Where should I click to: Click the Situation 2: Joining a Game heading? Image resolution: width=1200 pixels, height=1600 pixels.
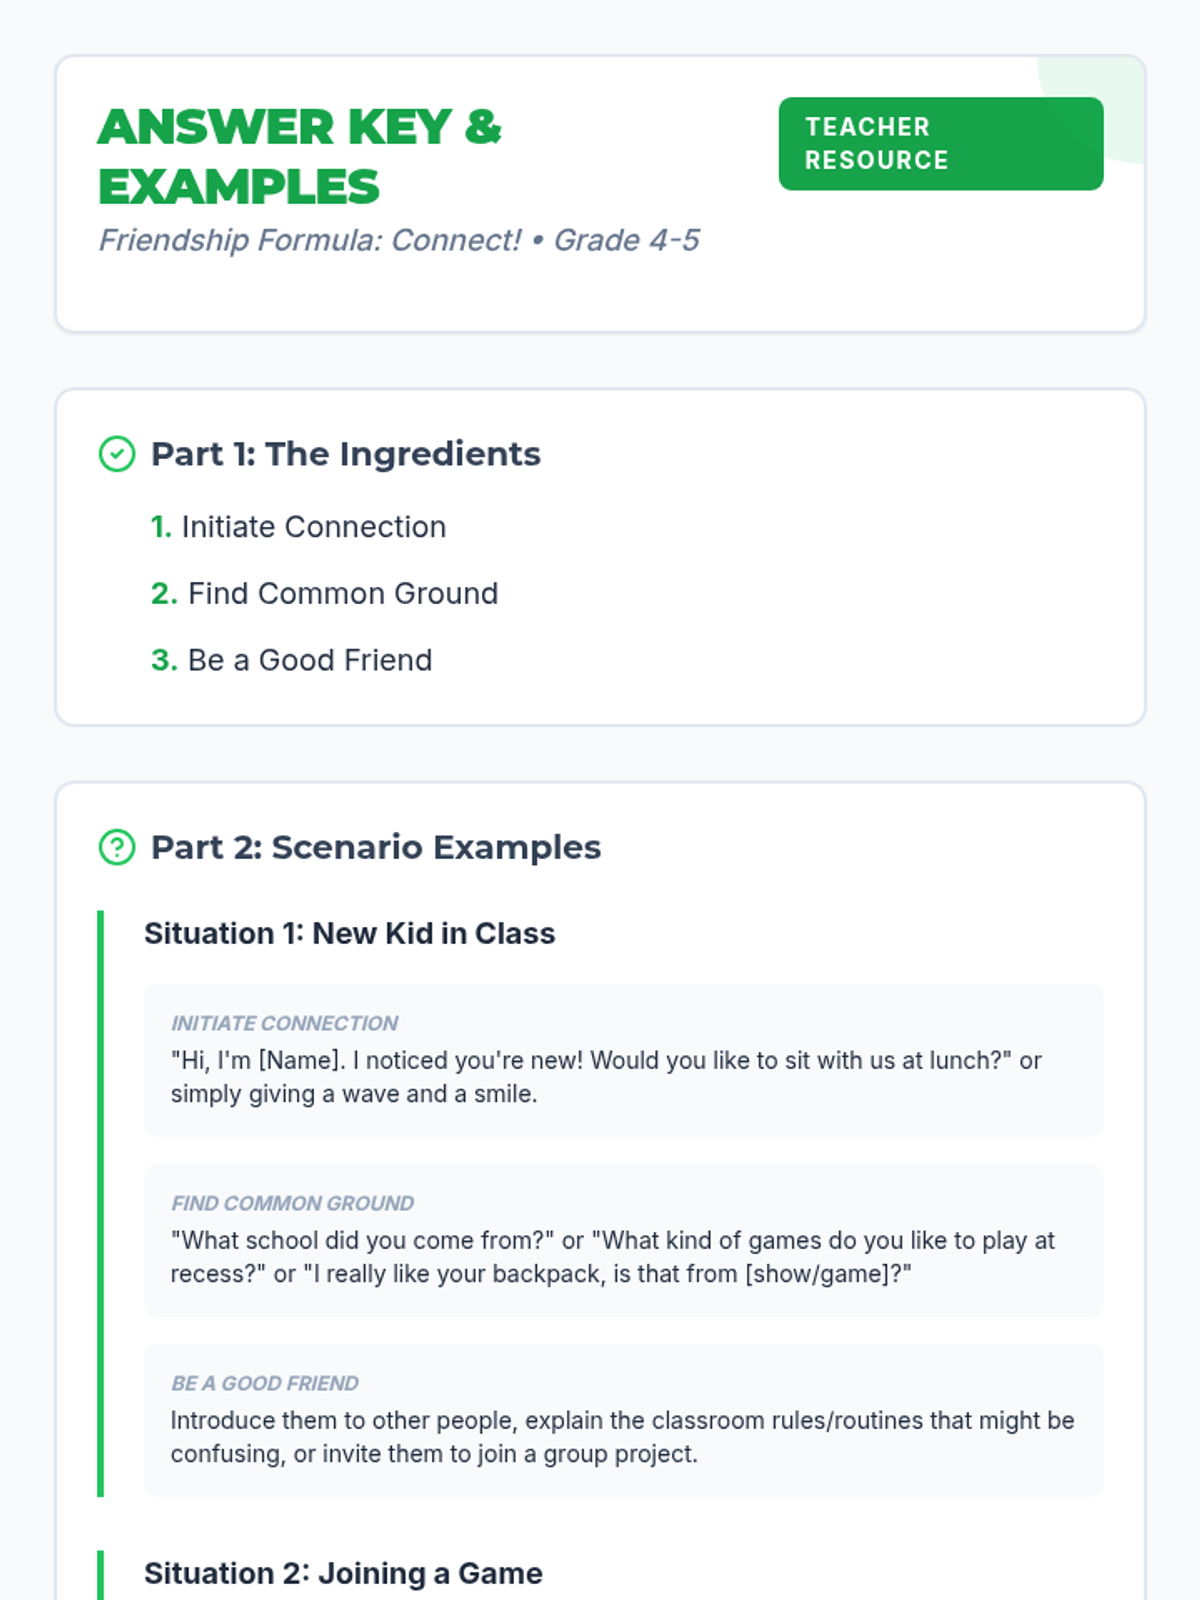(x=343, y=1573)
